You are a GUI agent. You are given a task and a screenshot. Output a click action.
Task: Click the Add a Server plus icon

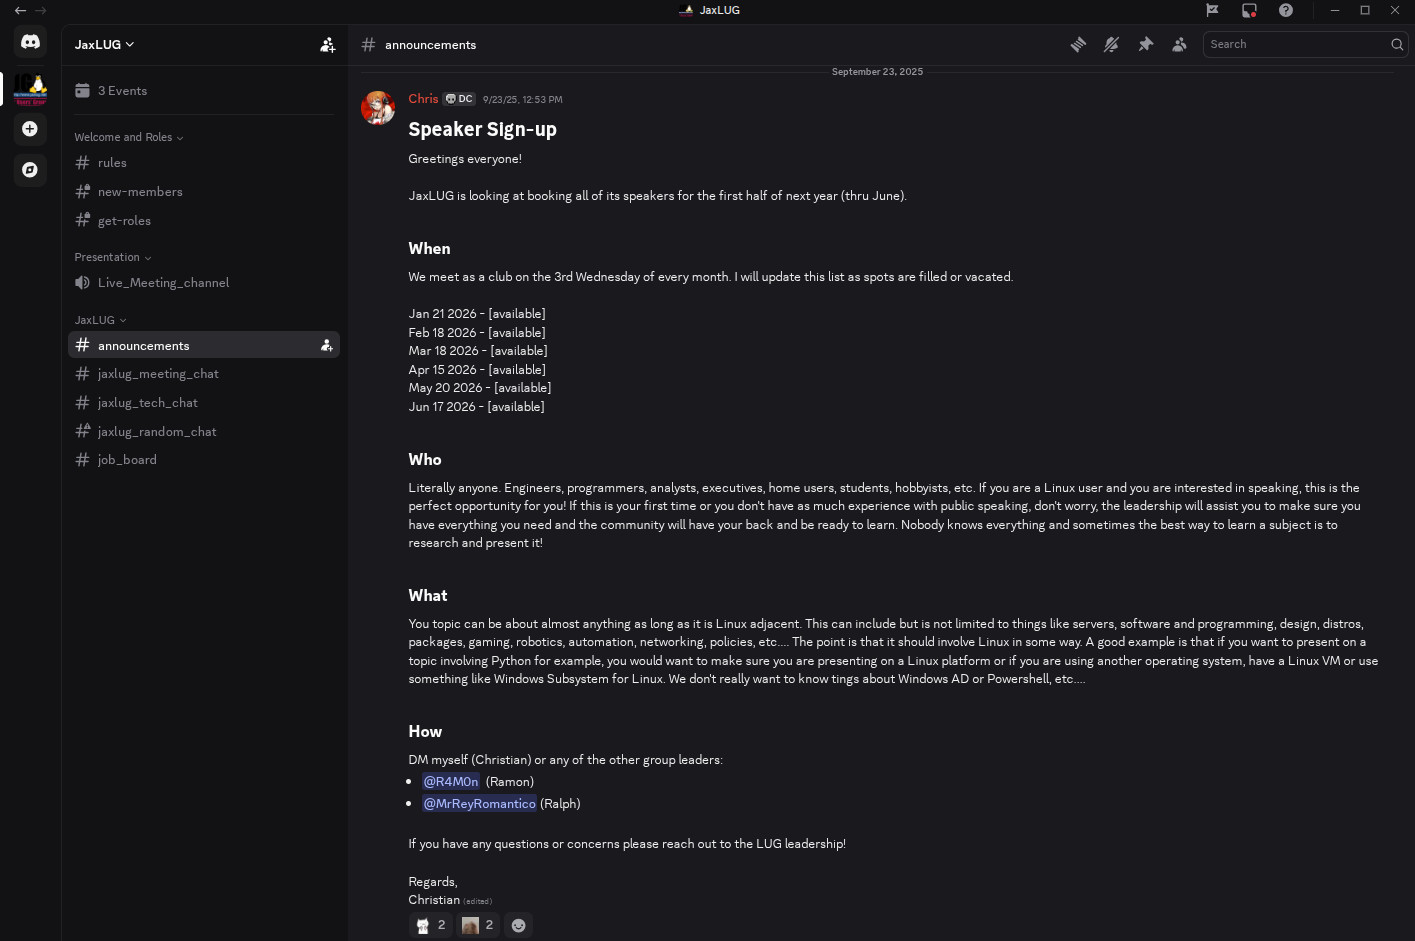(30, 129)
